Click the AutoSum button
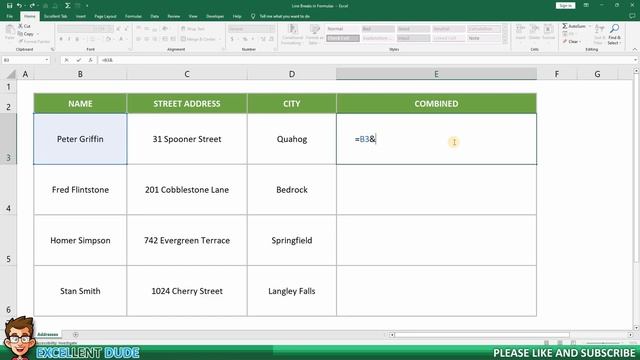The width and height of the screenshot is (640, 360). [574, 26]
